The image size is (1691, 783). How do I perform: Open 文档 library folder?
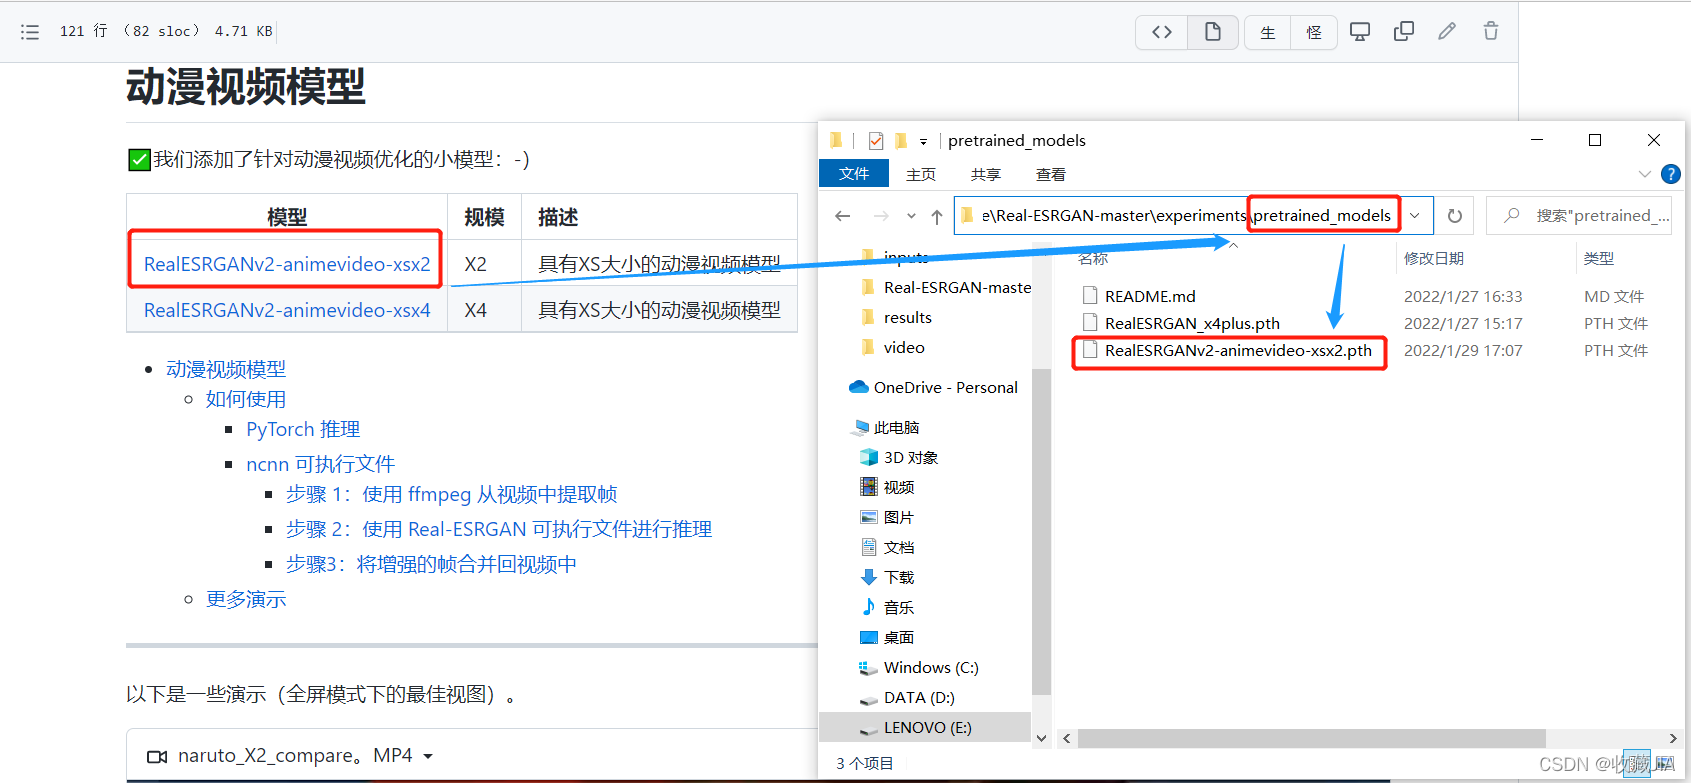point(898,548)
